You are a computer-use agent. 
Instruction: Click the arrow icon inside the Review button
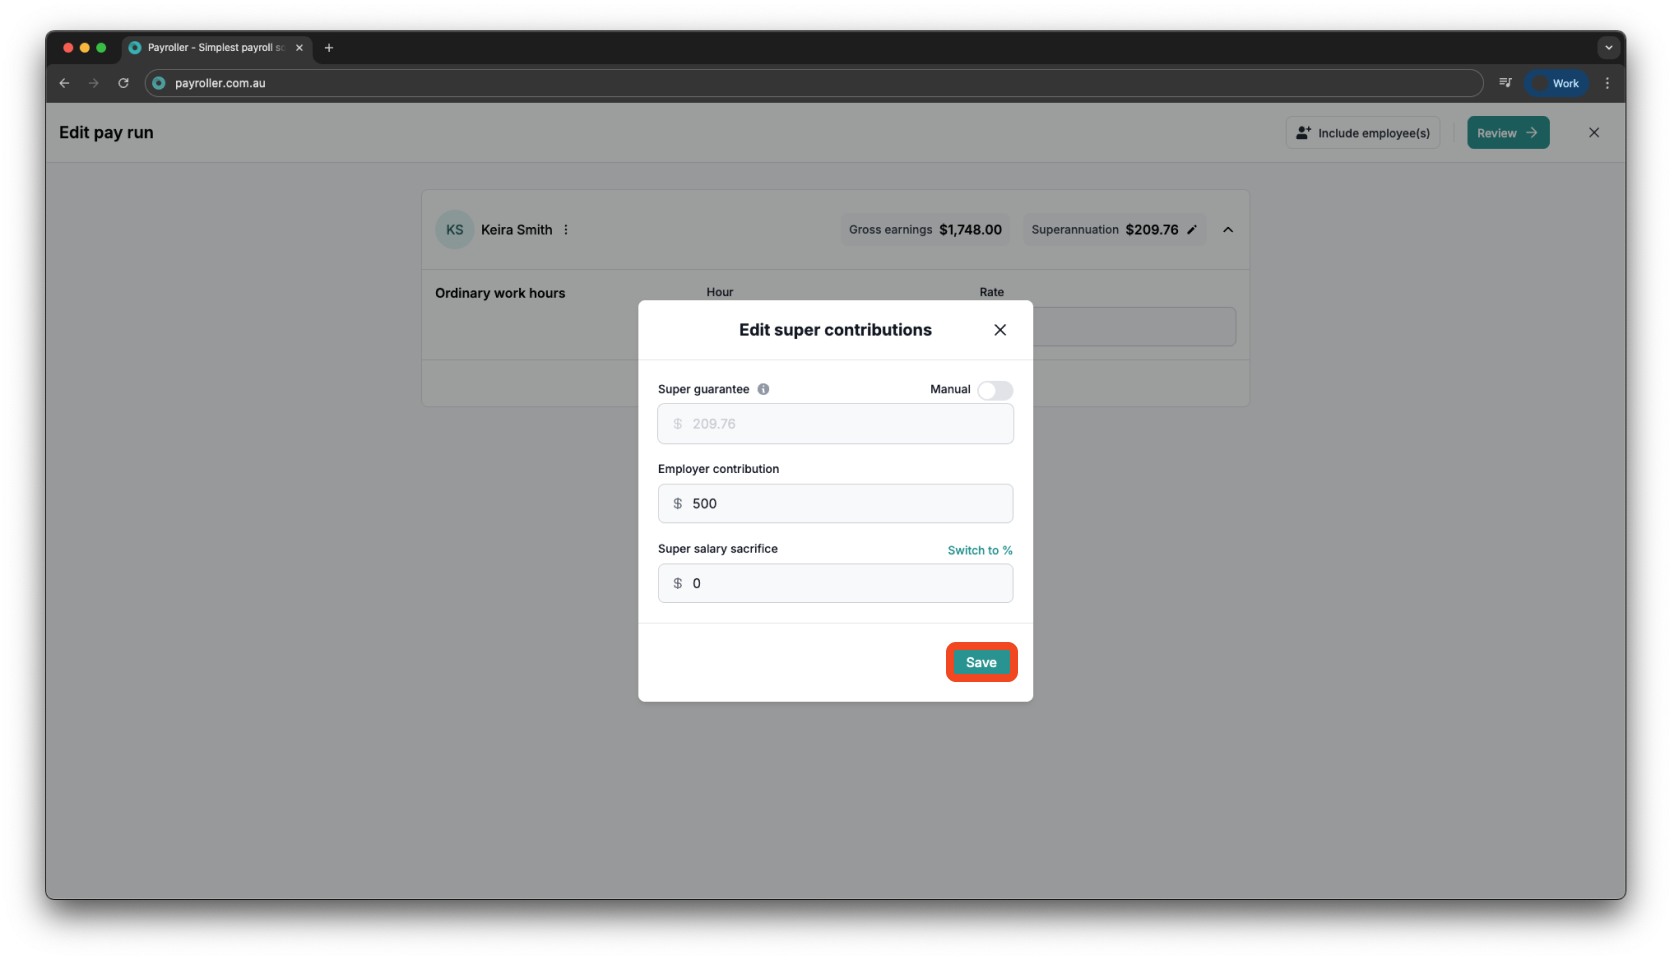click(1531, 132)
